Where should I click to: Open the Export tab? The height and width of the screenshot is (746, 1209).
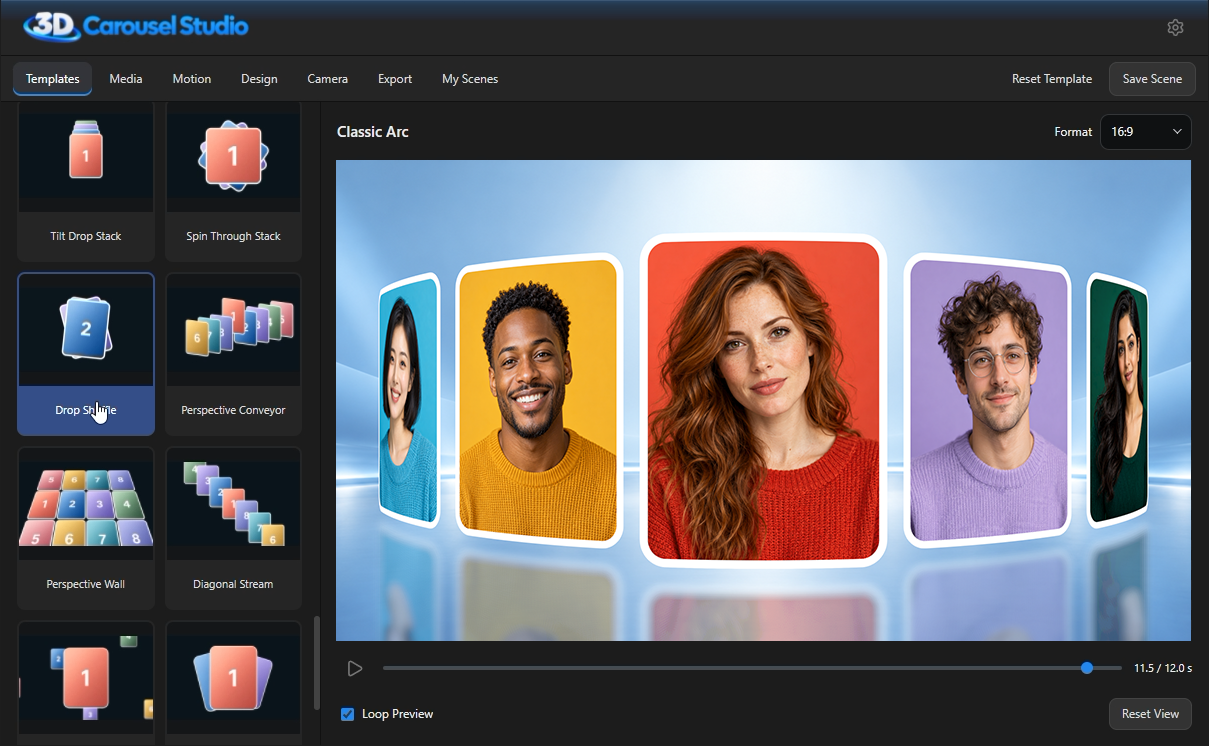click(395, 79)
